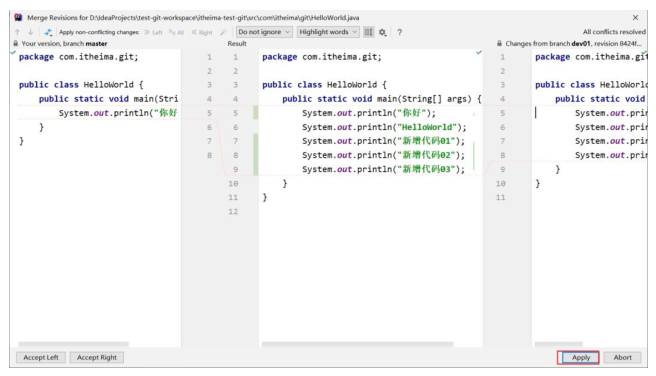Click the lock icon beside Your version
Image resolution: width=656 pixels, height=376 pixels.
click(15, 43)
